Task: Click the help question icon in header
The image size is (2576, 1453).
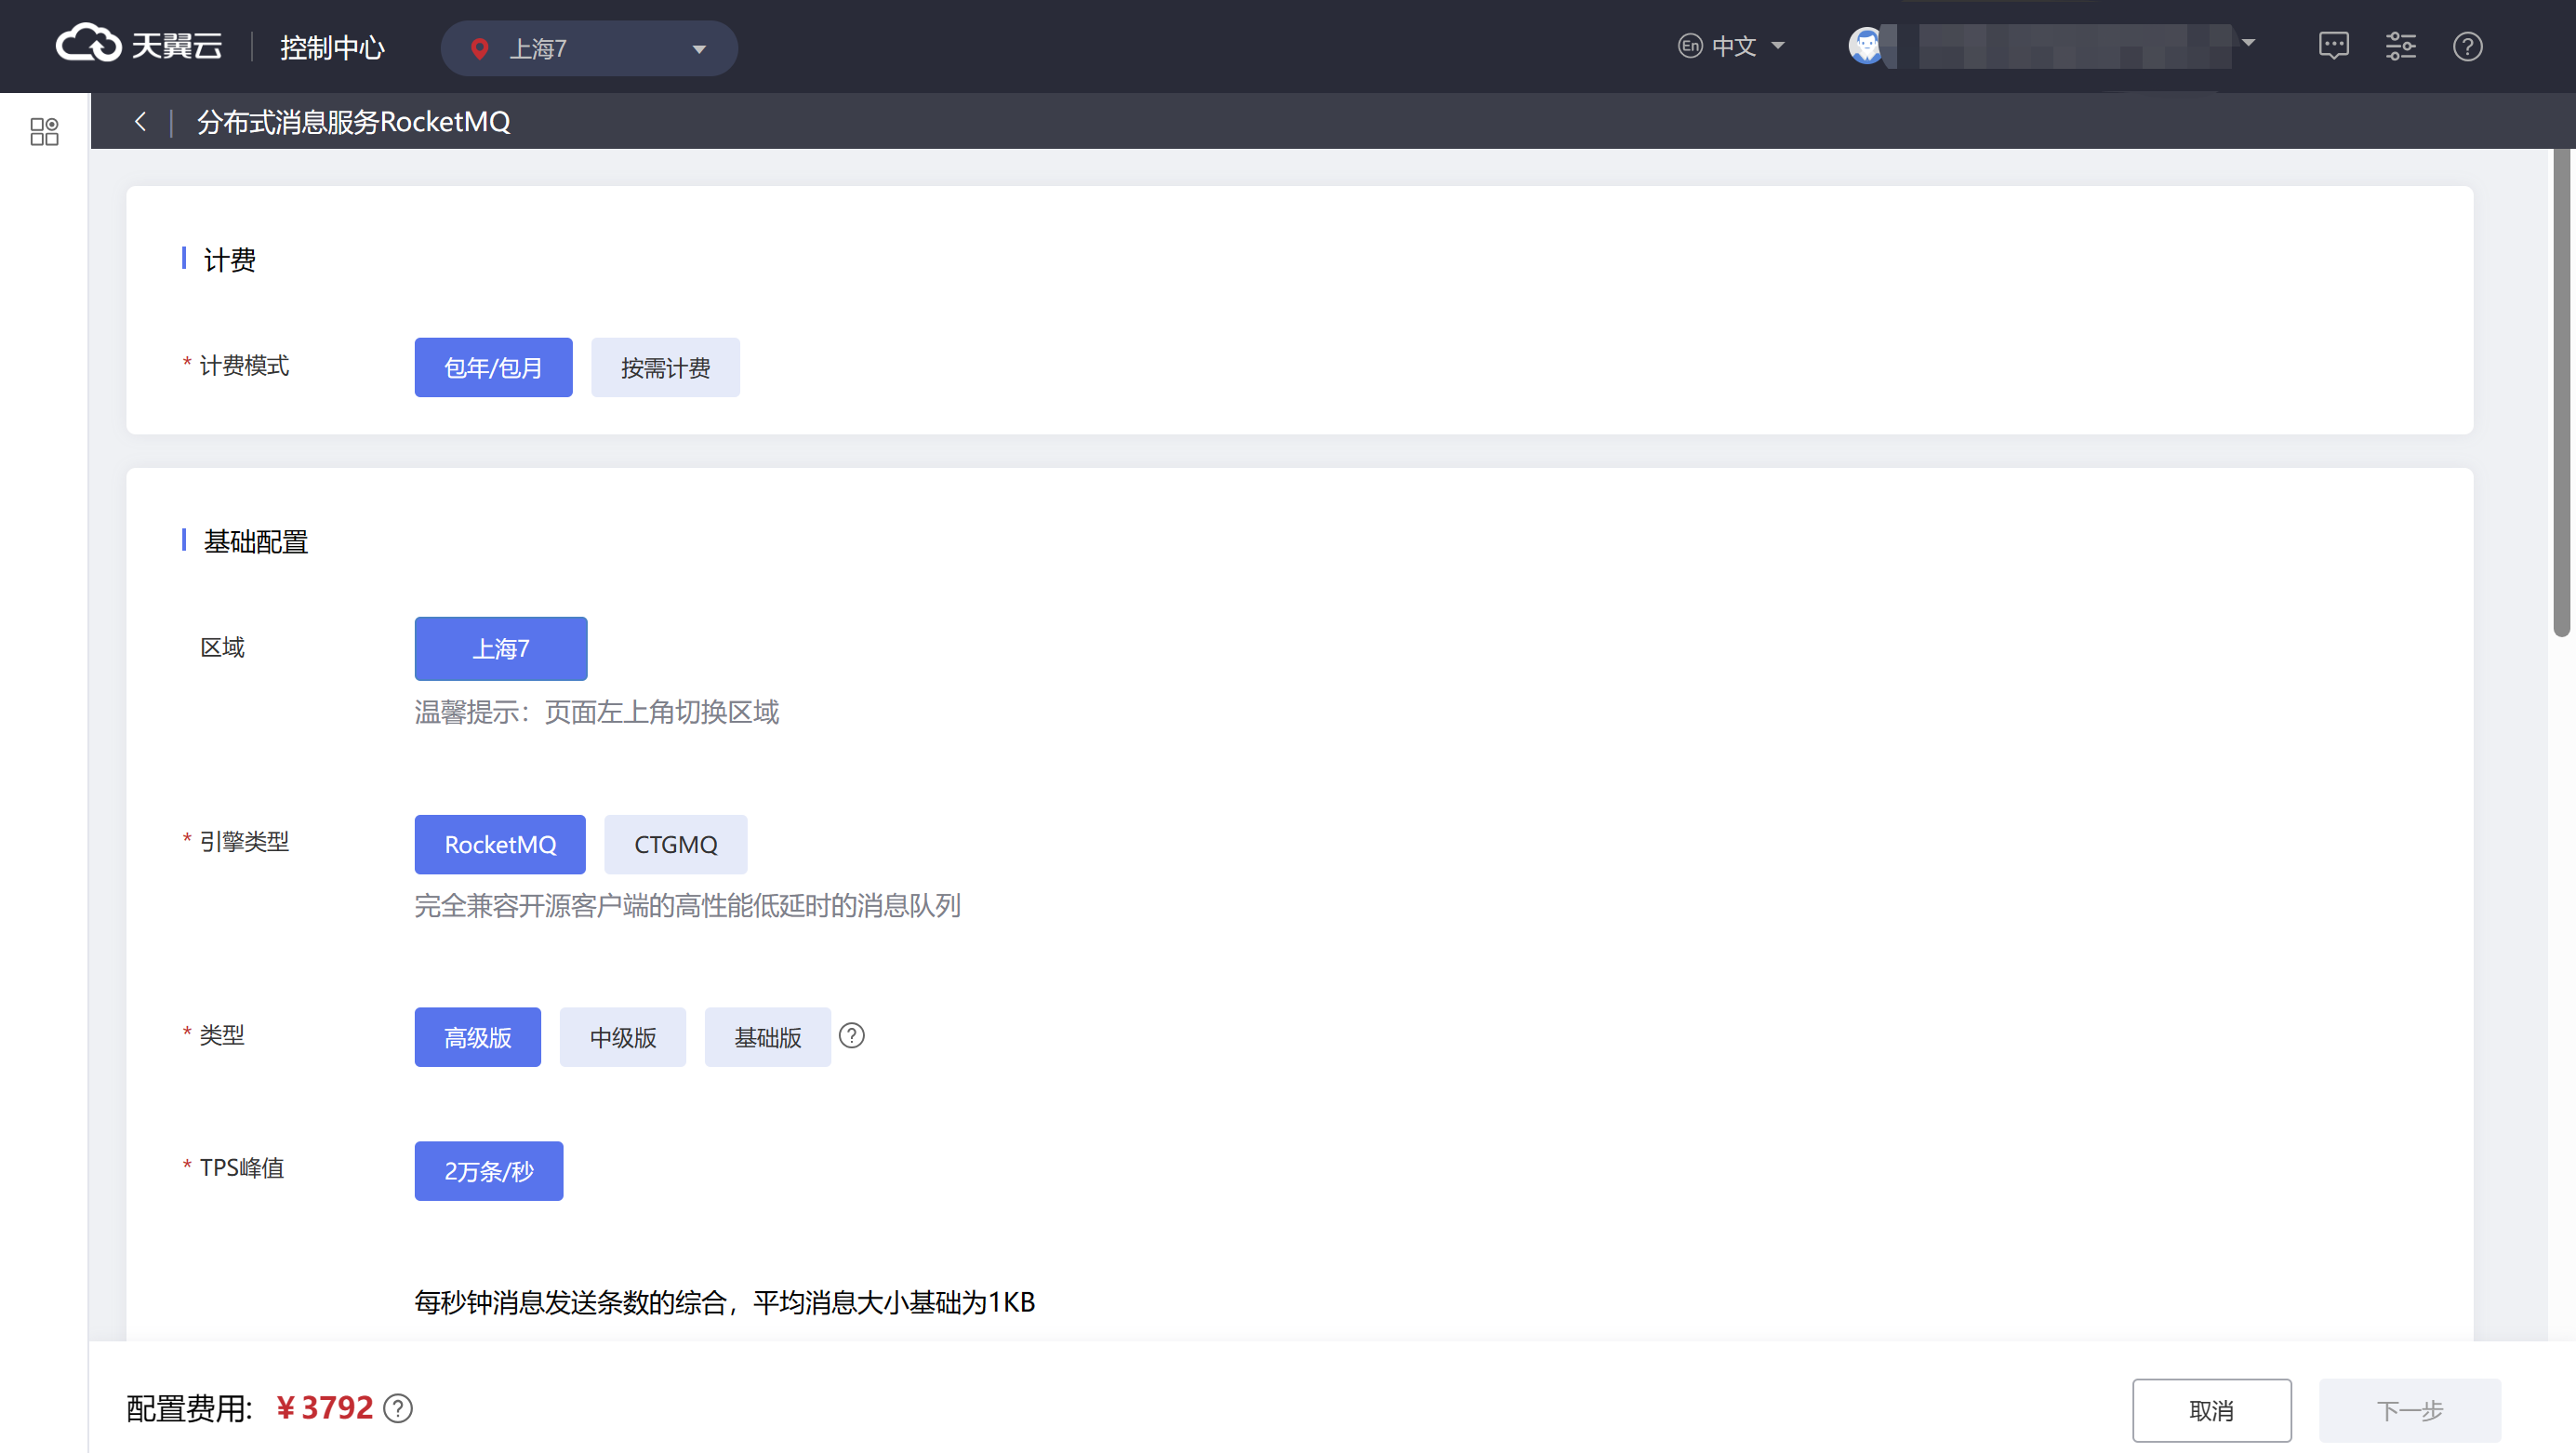Action: [2467, 46]
